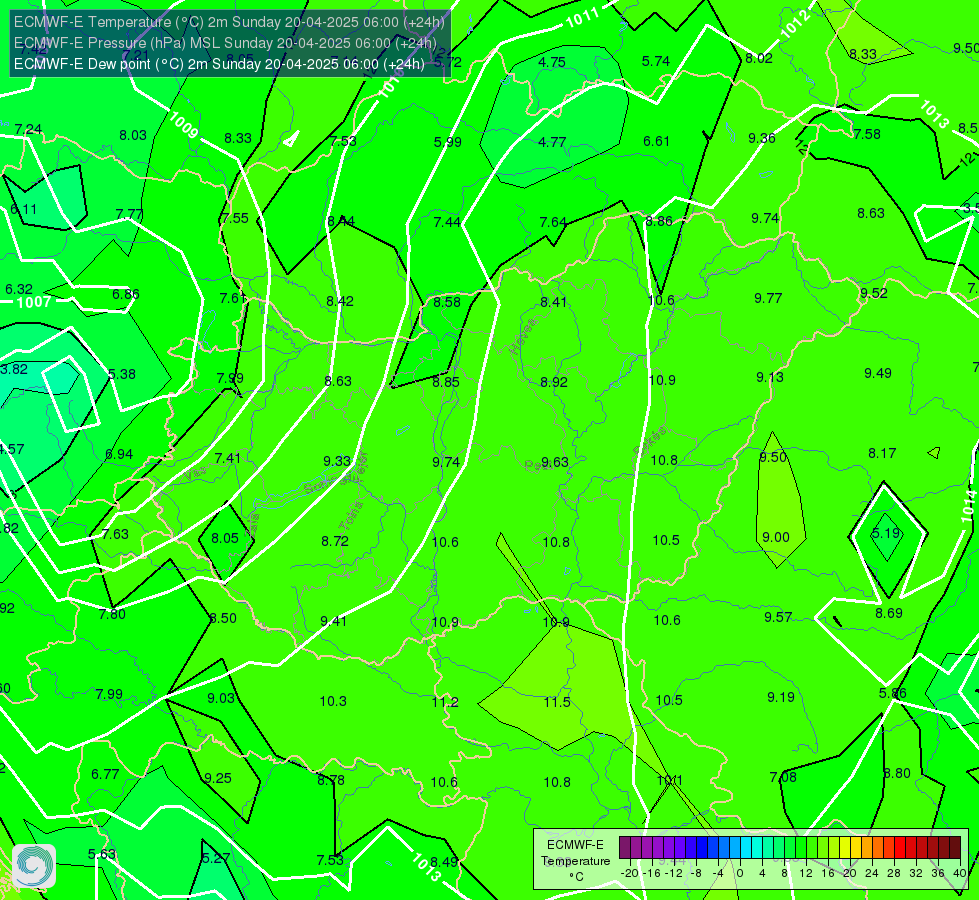Click the 5.19 temperature value in the diamond
979x900 pixels.
point(886,533)
